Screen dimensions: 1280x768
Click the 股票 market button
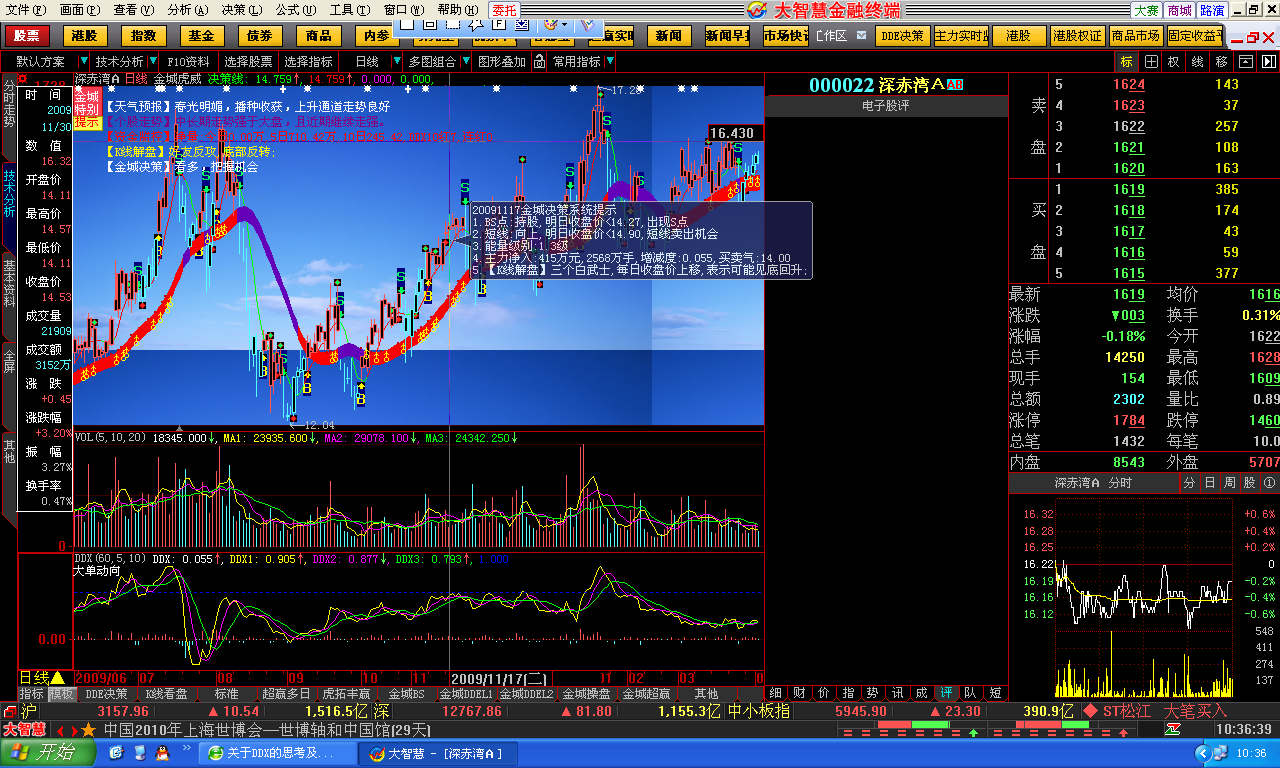(x=27, y=36)
